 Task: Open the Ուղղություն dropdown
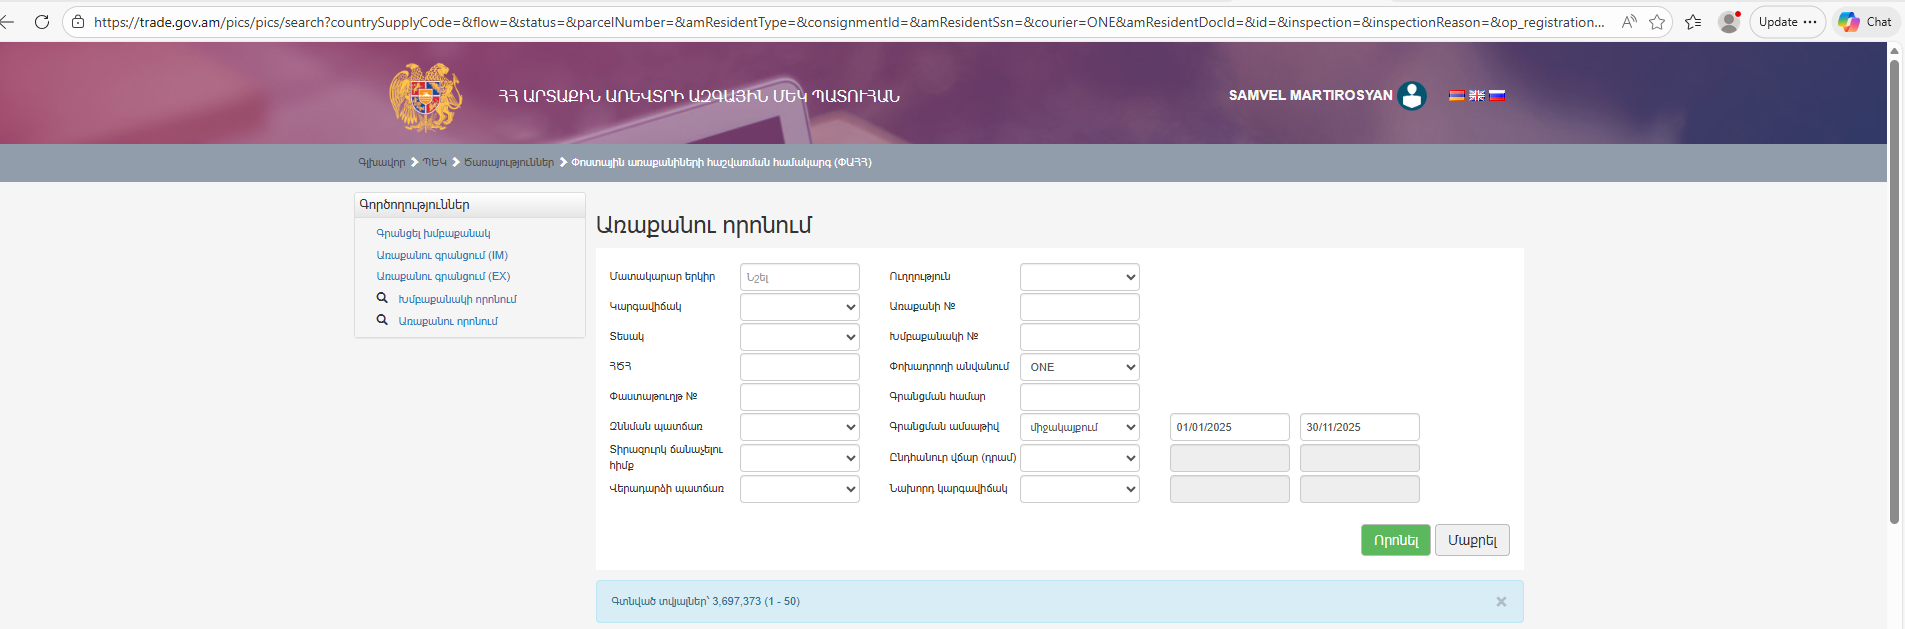tap(1079, 277)
